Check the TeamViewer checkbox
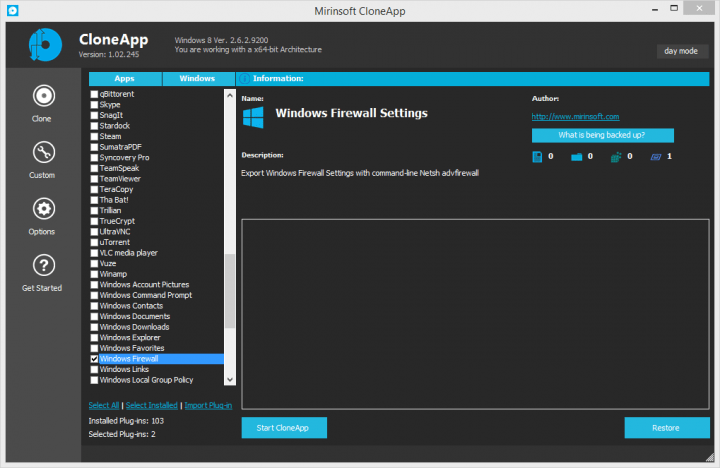 point(94,179)
